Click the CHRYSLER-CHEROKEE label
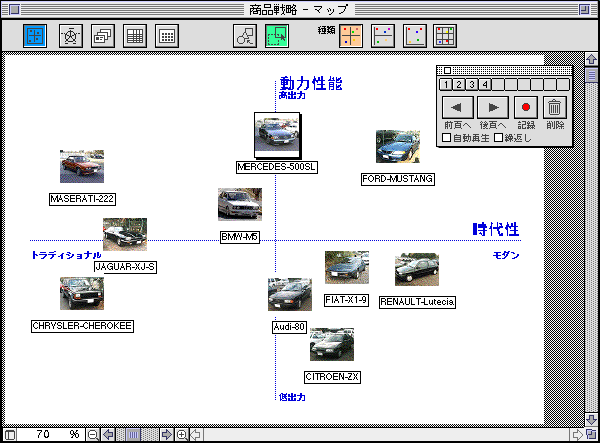Viewport: 600px width, 443px height. (x=82, y=326)
